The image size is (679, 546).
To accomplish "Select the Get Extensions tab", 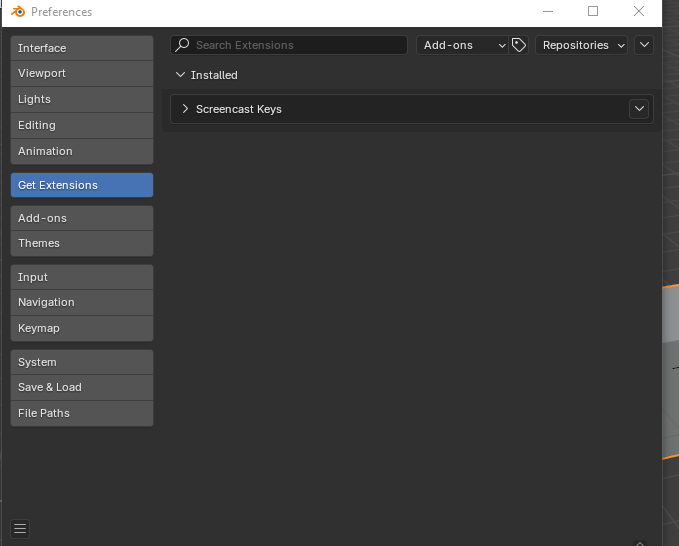I will point(82,185).
